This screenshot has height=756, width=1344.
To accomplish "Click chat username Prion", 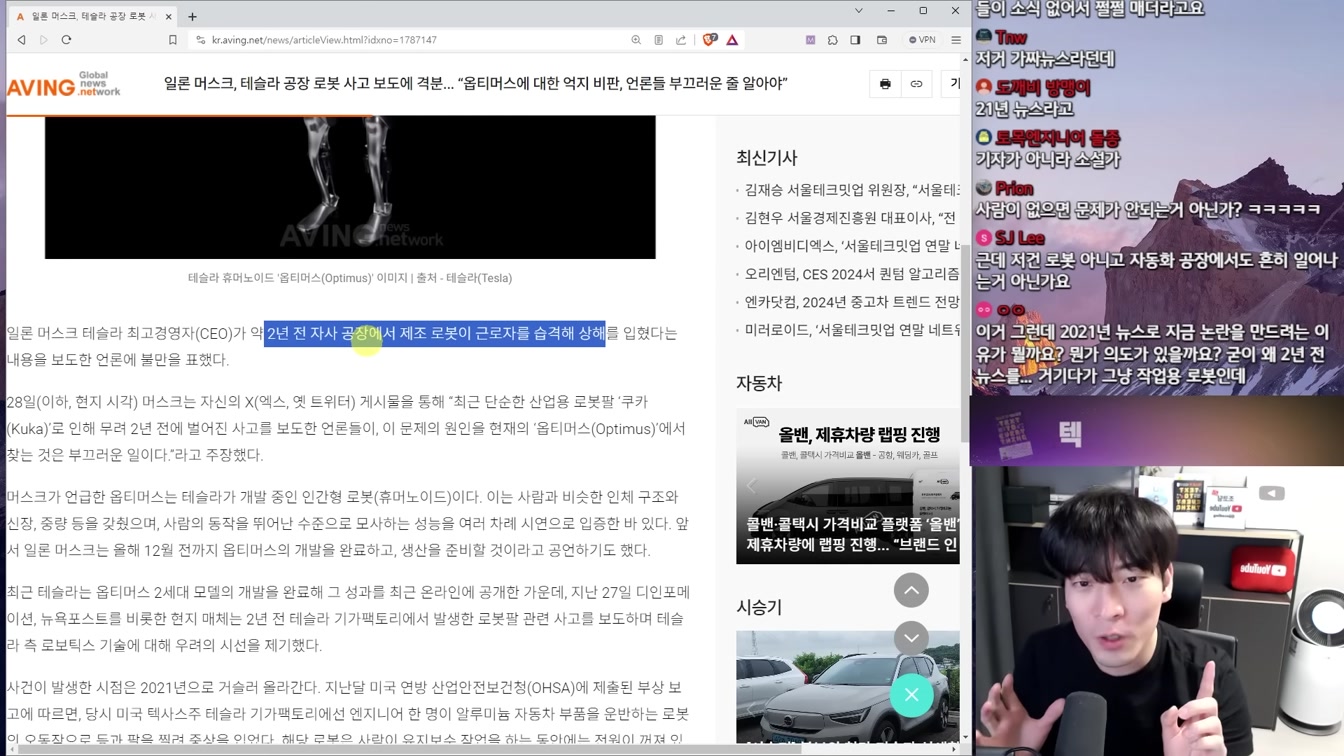I will 1014,188.
